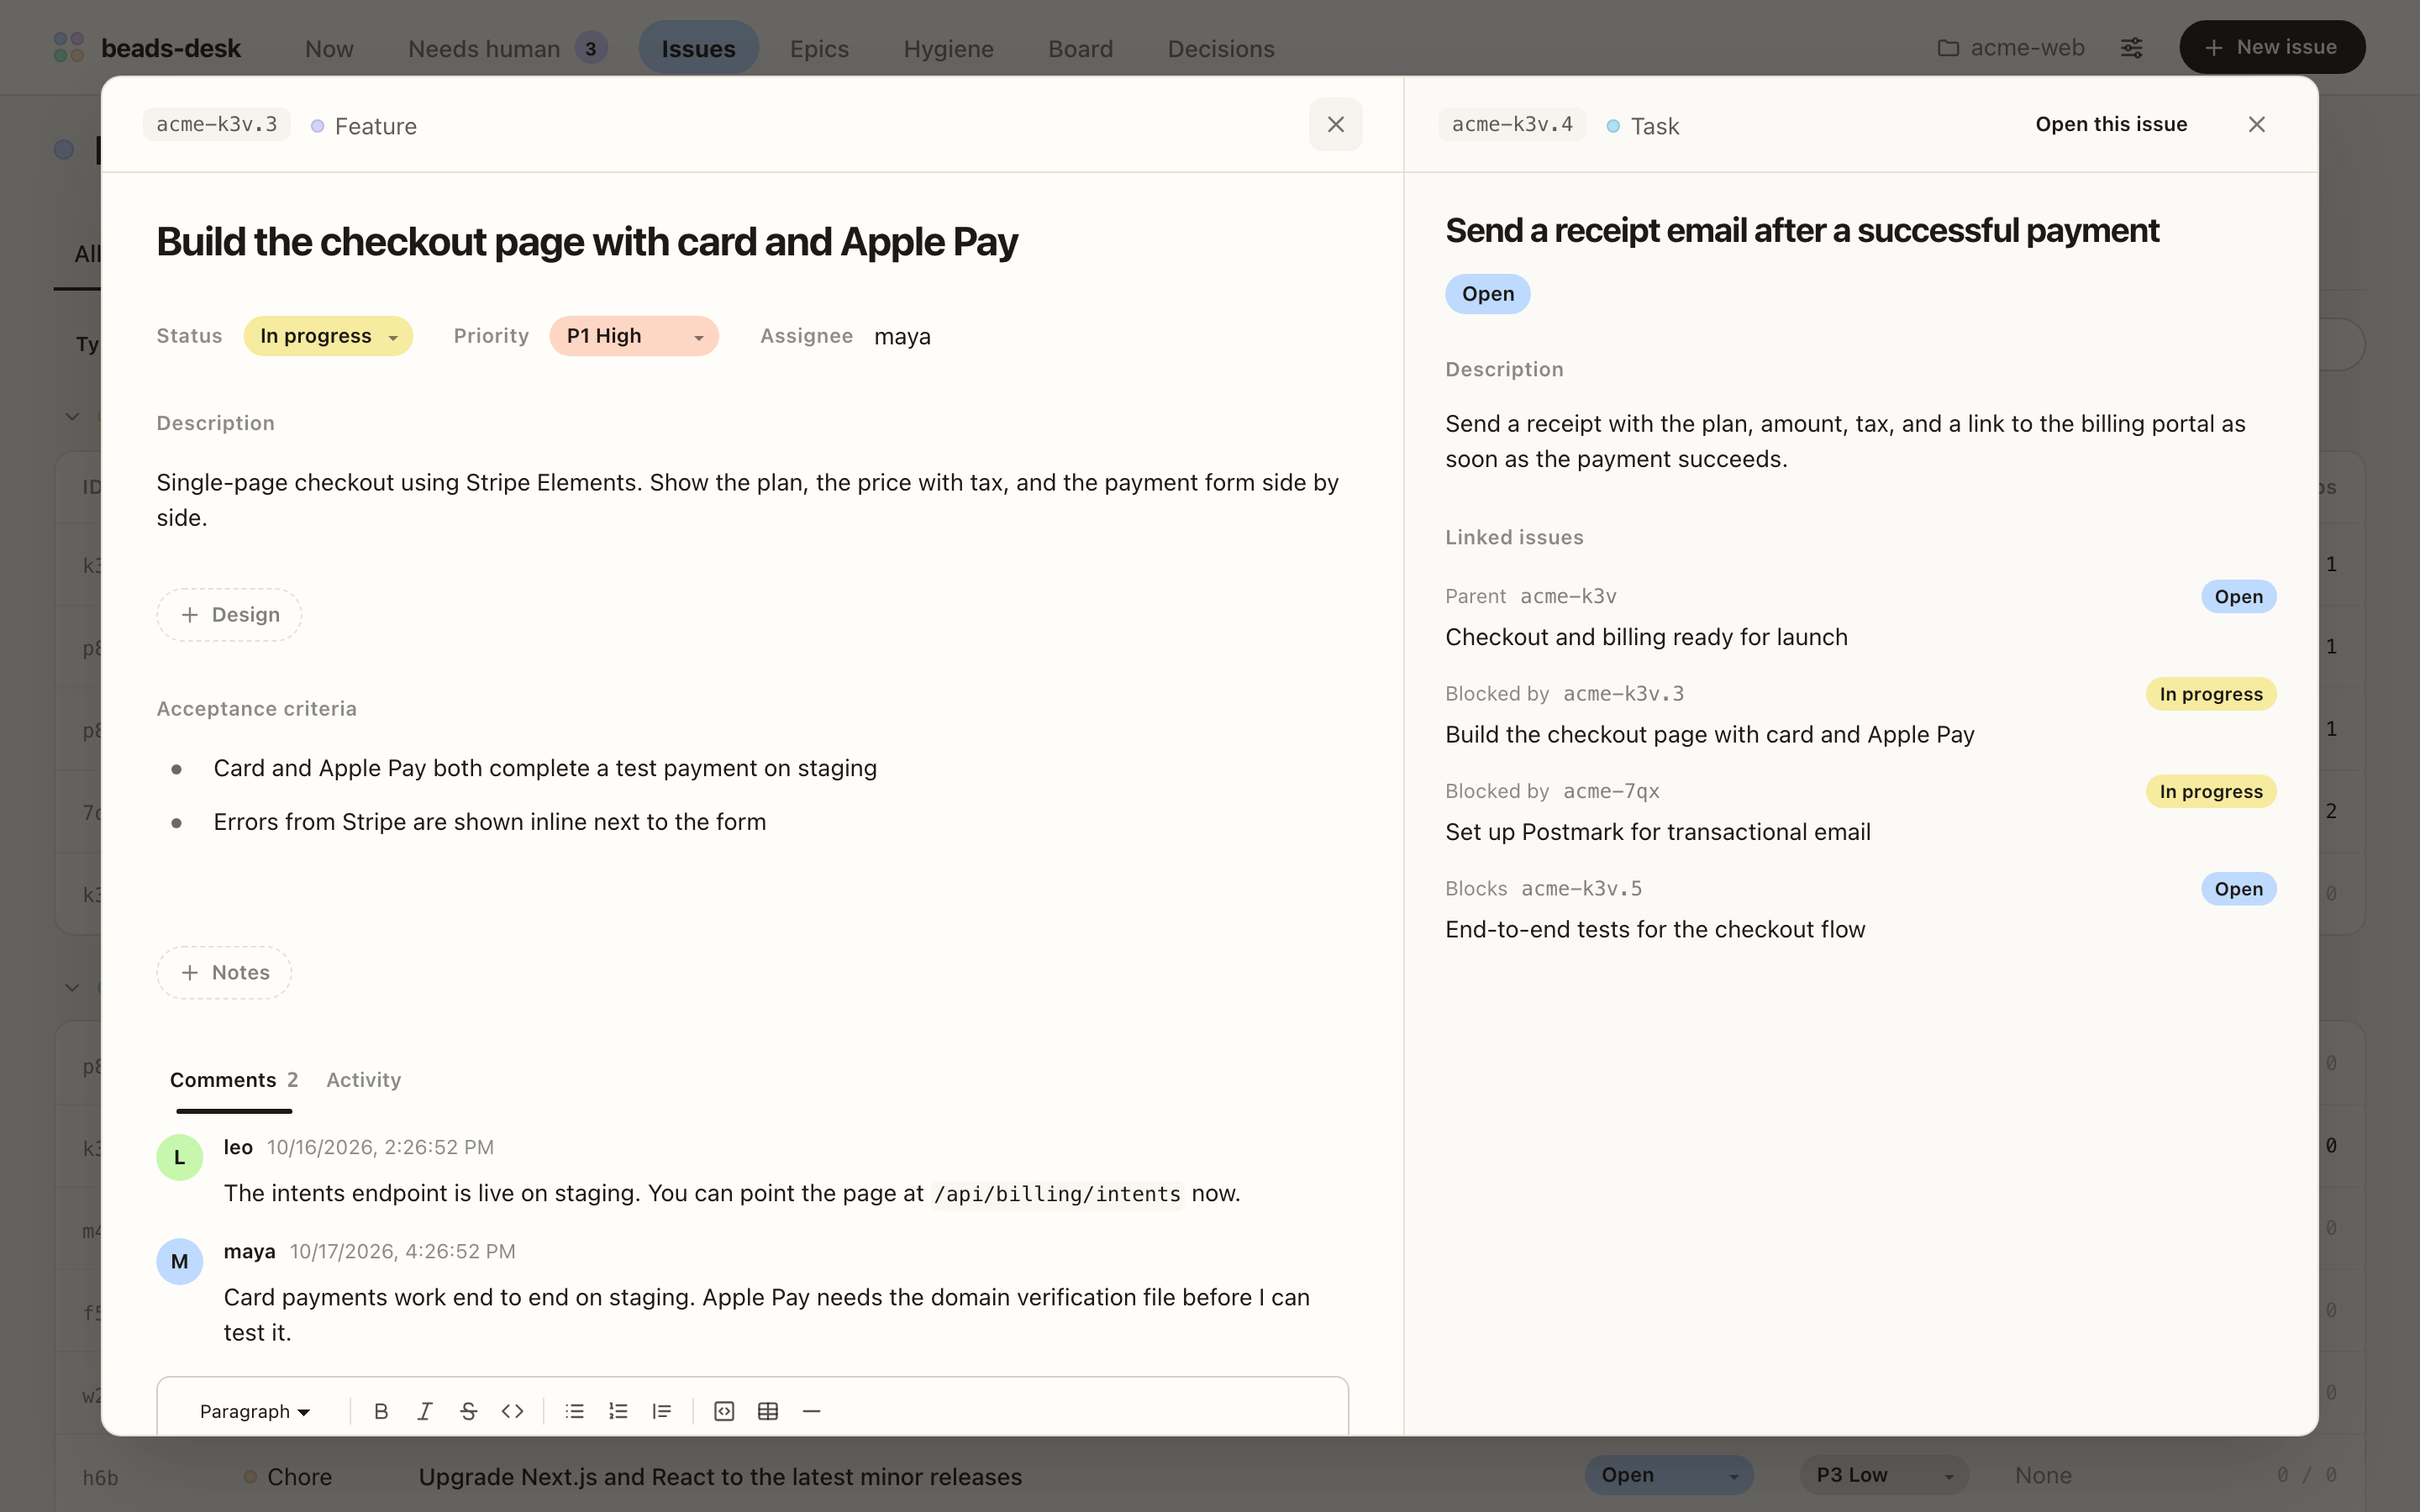Switch to the Comments tab
Screen dimensions: 2420x1512
[234, 1080]
